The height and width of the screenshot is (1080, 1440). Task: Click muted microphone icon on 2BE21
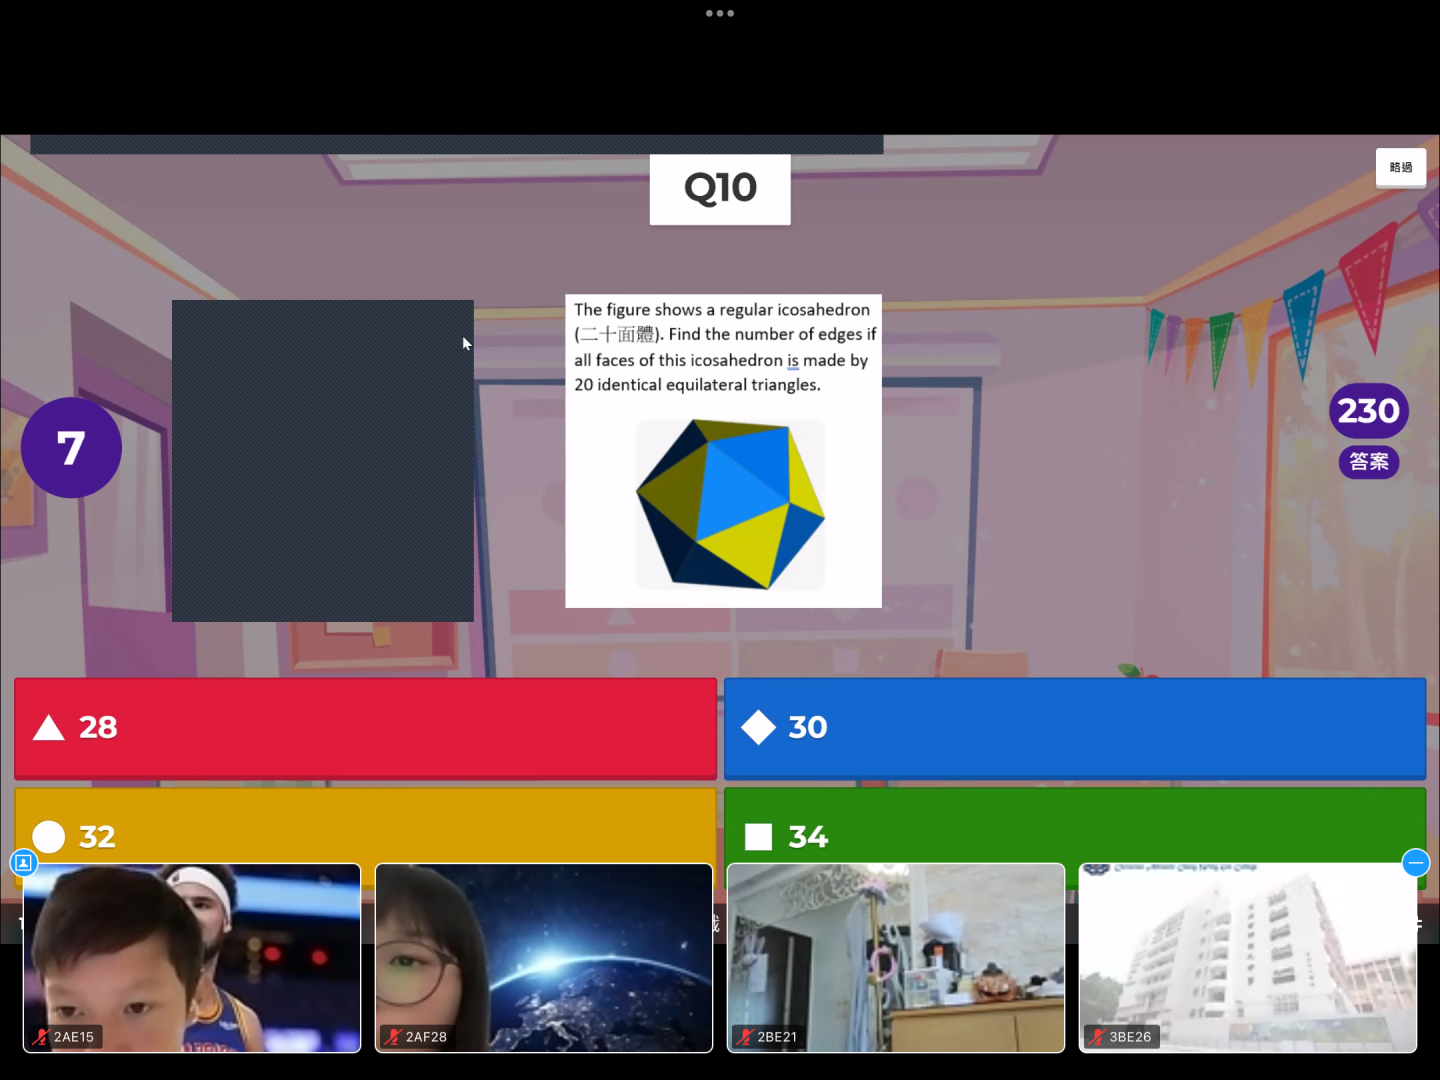(x=745, y=1037)
